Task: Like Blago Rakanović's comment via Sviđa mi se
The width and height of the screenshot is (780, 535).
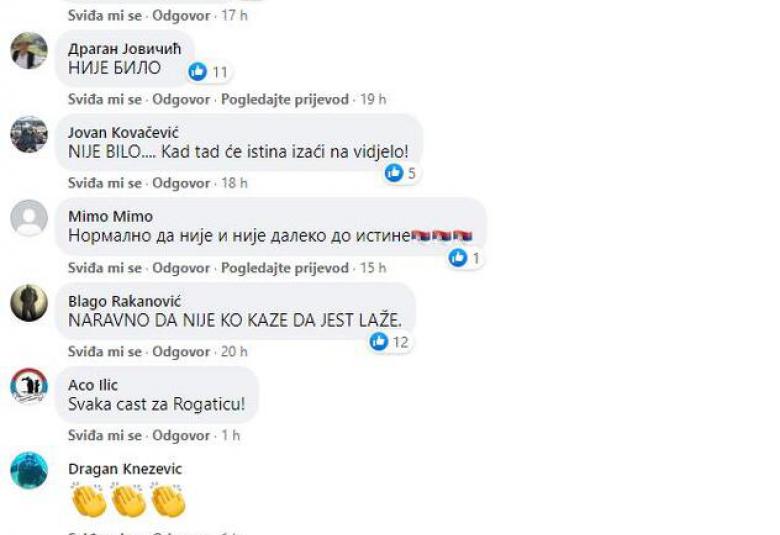Action: coord(105,352)
